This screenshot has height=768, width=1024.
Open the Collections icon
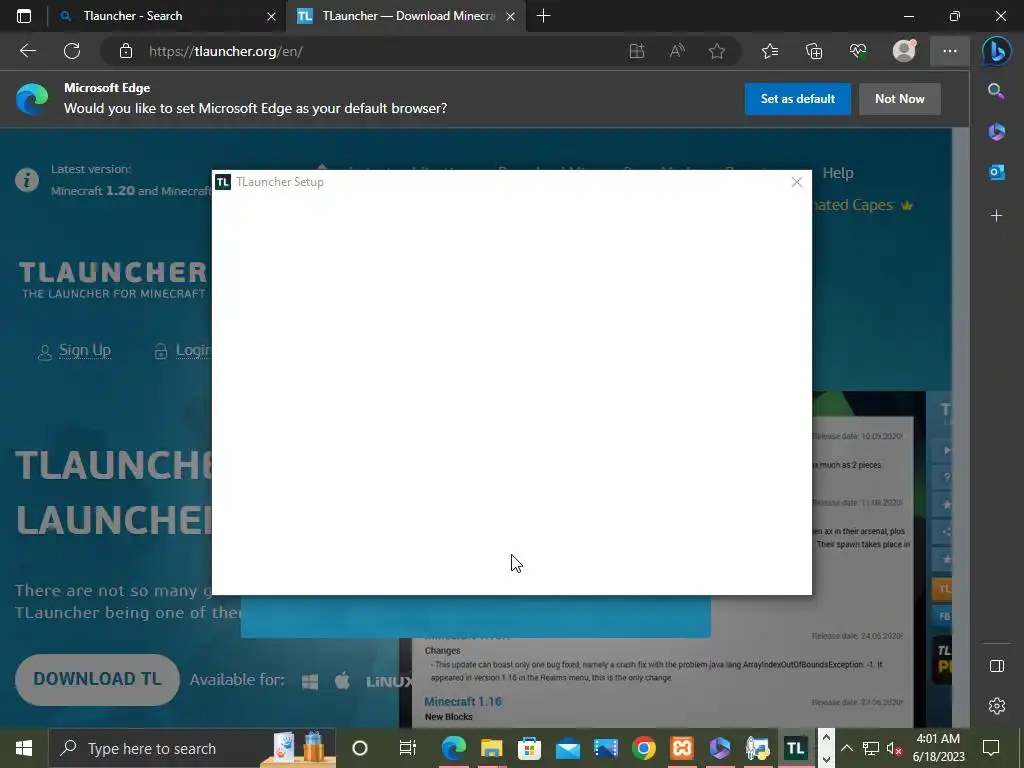[x=814, y=51]
